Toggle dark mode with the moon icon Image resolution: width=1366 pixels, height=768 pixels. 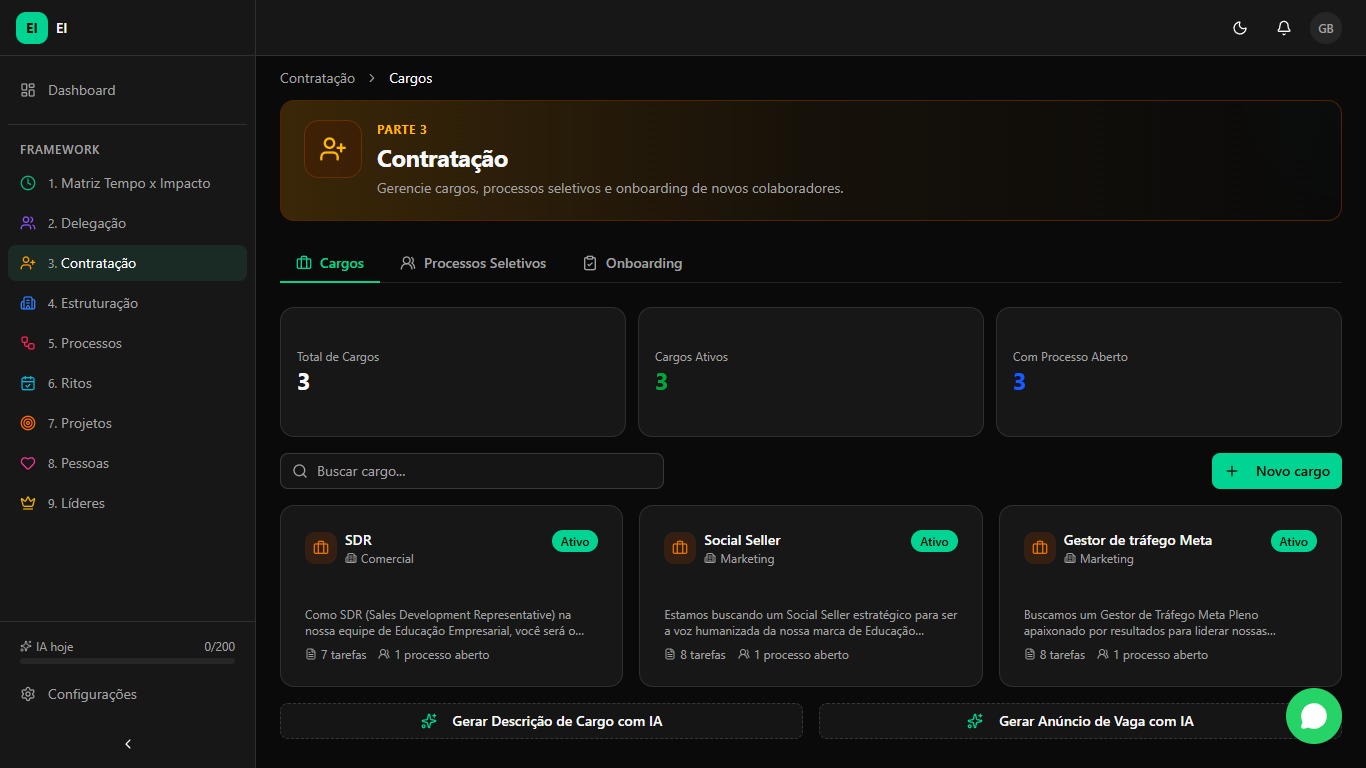[1240, 28]
